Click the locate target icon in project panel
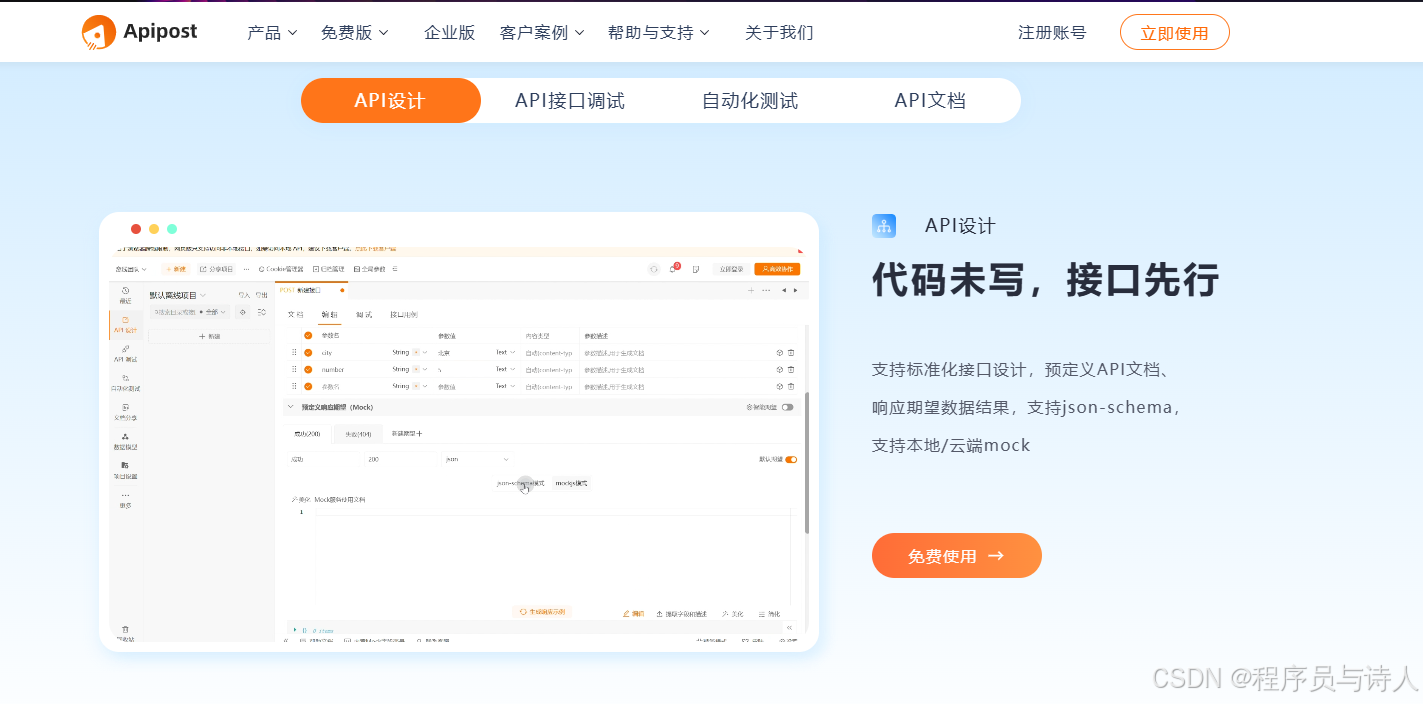 tap(242, 312)
